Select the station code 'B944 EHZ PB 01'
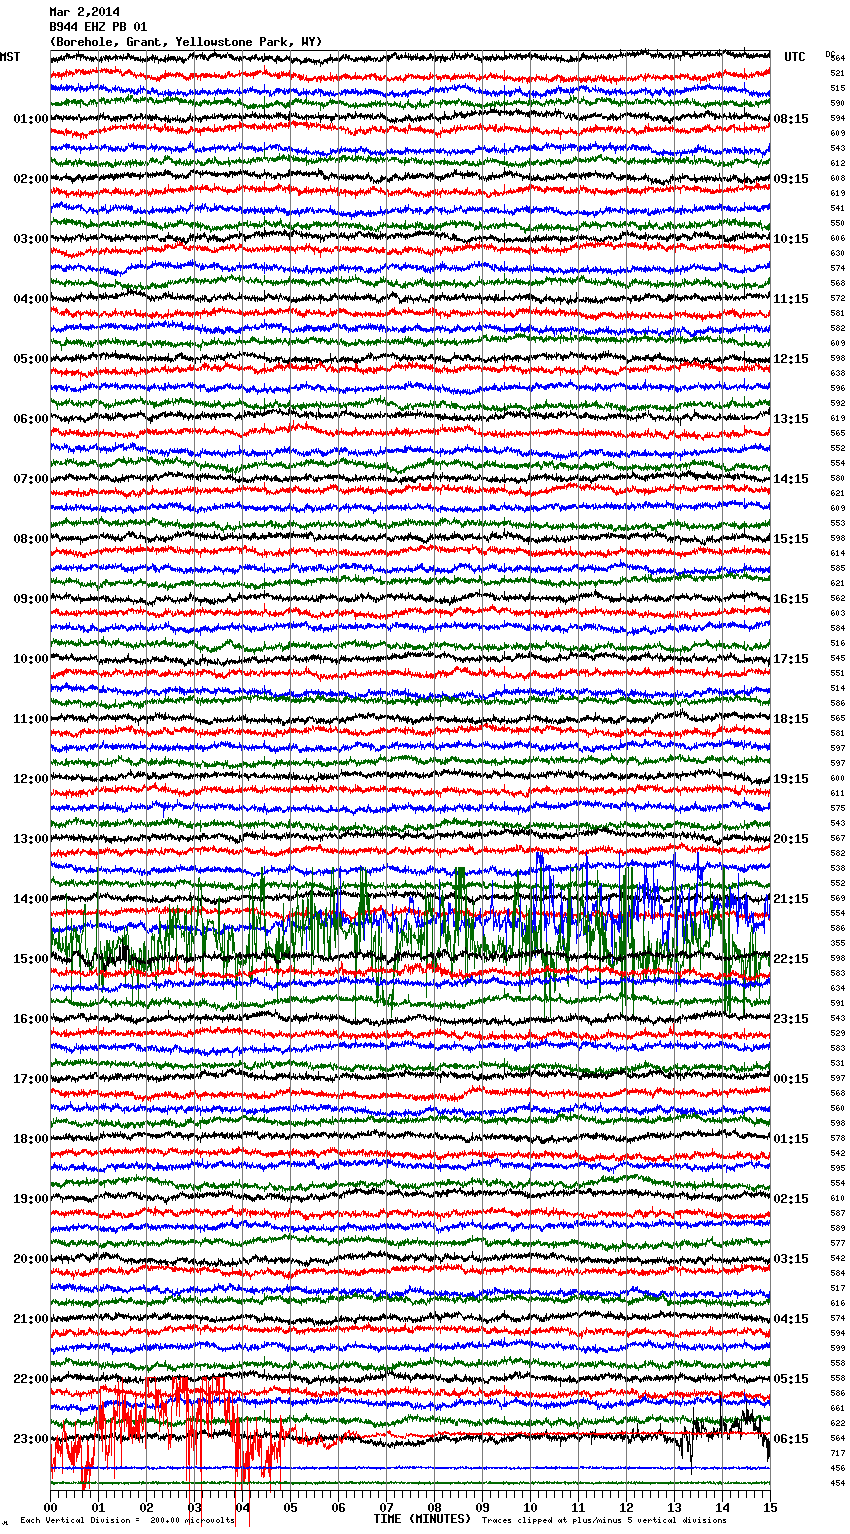This screenshot has width=850, height=1534. click(x=98, y=27)
